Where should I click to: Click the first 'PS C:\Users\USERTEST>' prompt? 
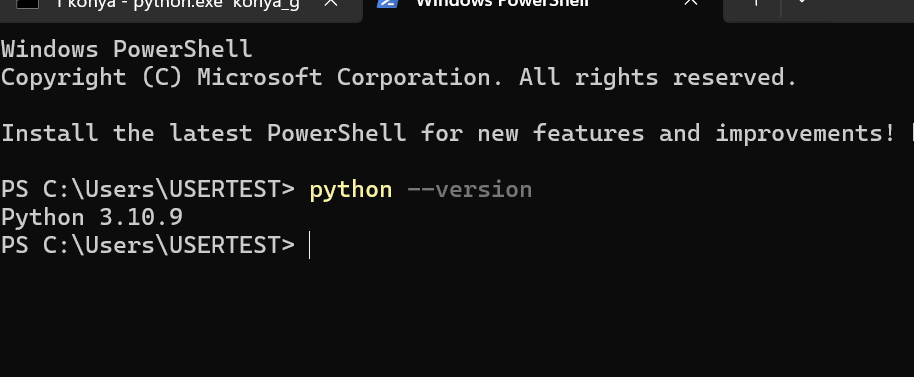(x=148, y=190)
